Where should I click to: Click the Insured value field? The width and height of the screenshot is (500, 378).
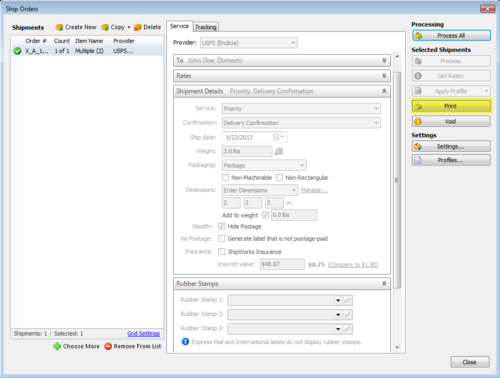(x=282, y=264)
